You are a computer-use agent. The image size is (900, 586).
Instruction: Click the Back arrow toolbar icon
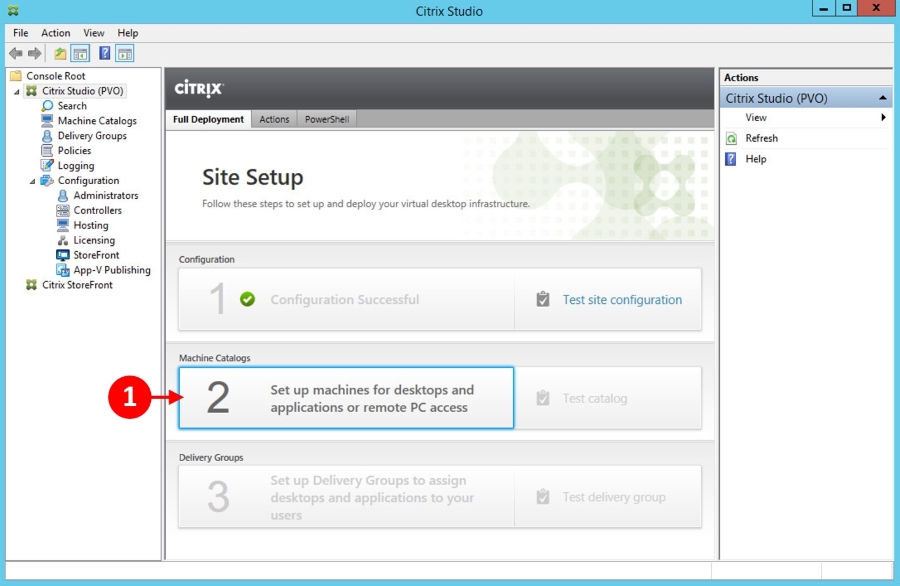pos(15,54)
